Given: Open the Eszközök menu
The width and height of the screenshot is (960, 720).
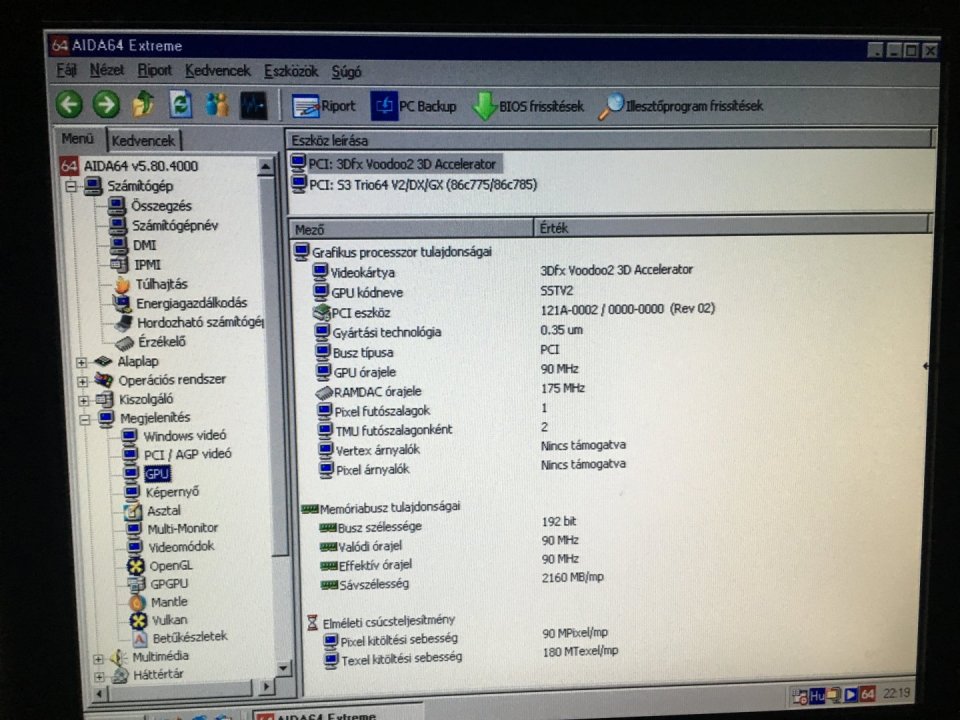Looking at the screenshot, I should click(x=291, y=72).
